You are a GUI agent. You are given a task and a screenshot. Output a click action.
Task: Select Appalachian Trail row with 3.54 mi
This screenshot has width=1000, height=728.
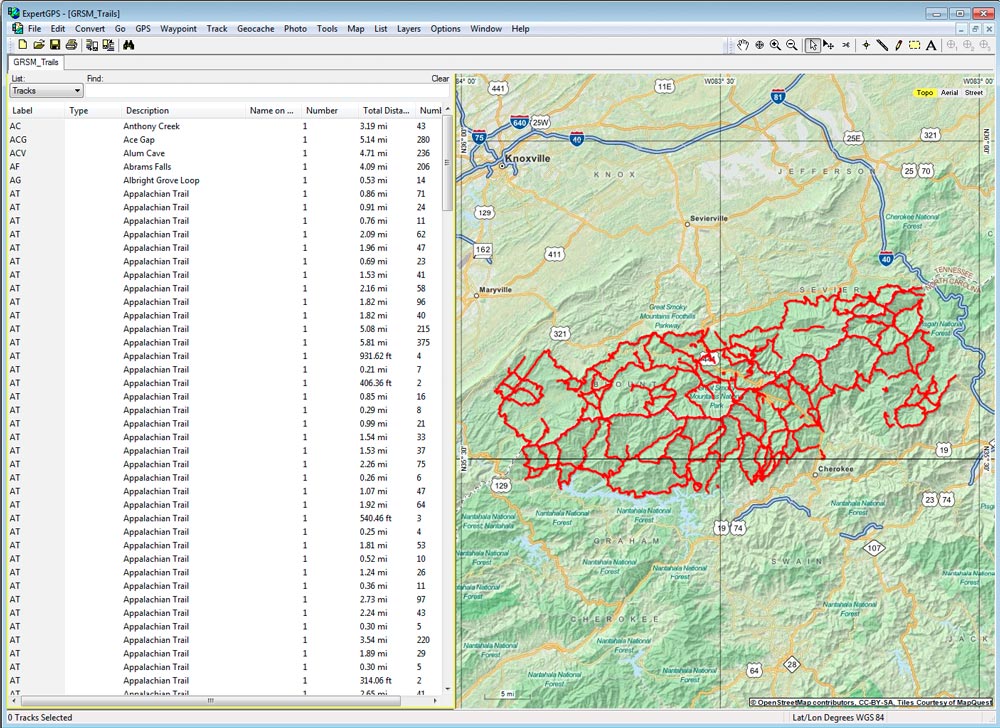coord(224,639)
